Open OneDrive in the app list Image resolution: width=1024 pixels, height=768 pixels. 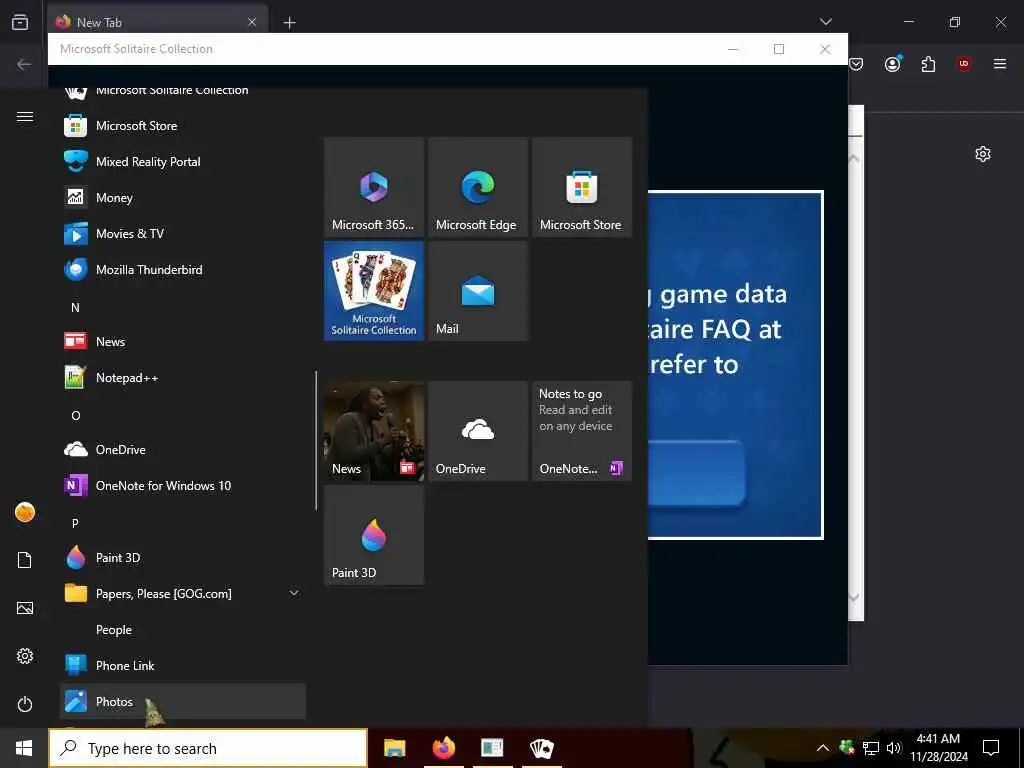pos(182,449)
